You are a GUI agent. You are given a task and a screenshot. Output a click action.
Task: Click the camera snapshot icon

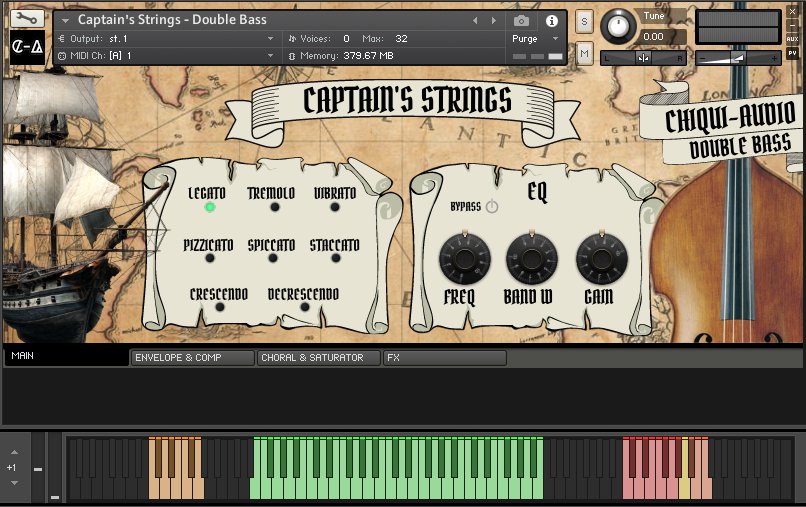tap(521, 20)
